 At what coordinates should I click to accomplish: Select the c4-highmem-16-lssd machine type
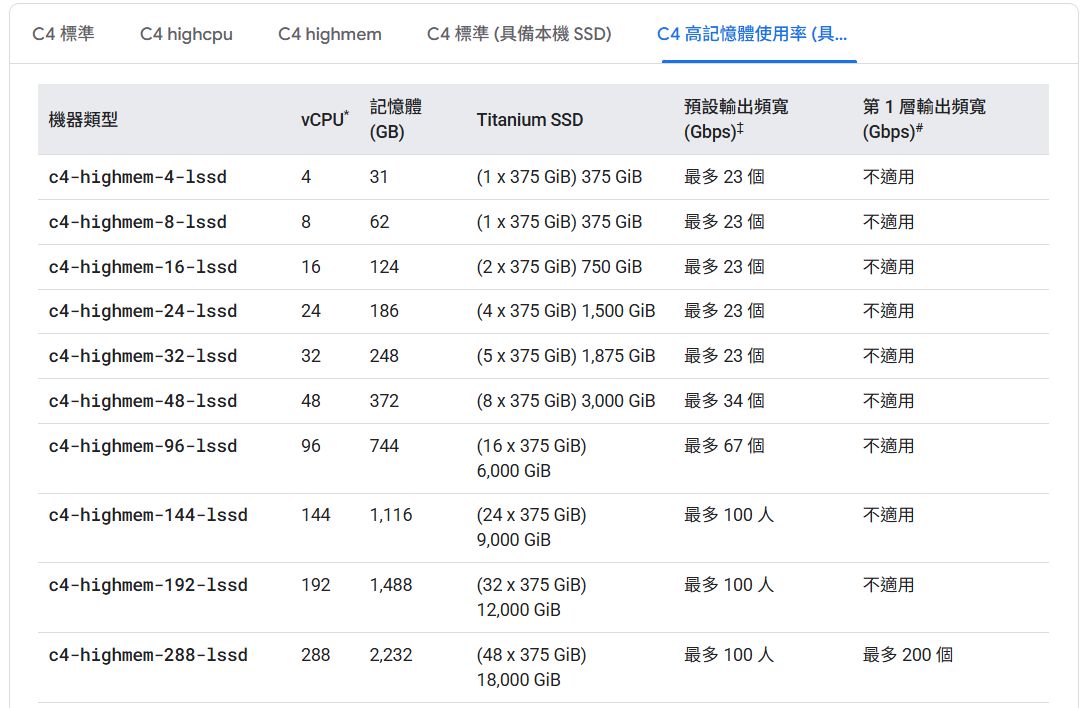click(x=143, y=267)
